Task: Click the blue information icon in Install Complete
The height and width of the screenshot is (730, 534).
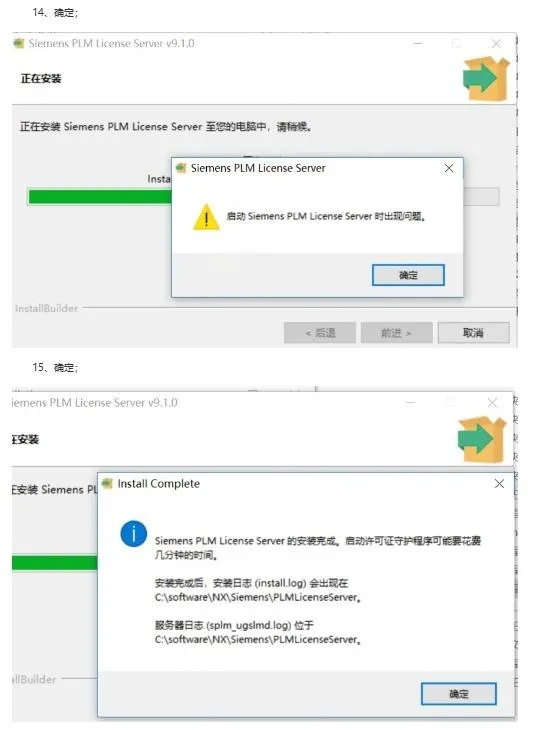Action: [x=134, y=534]
